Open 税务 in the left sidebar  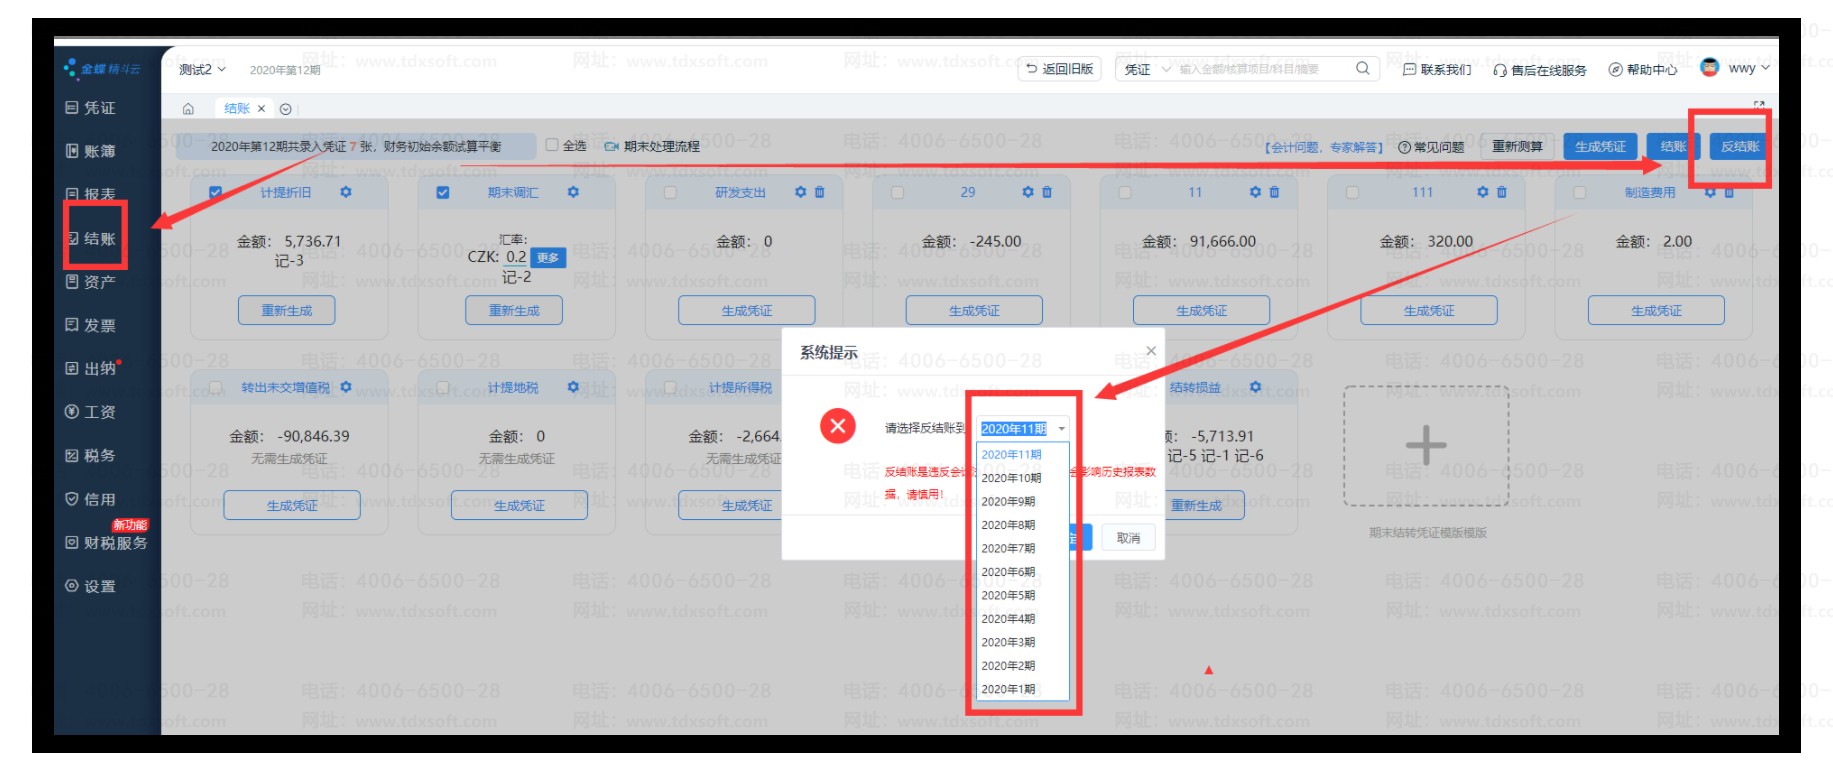pos(91,456)
